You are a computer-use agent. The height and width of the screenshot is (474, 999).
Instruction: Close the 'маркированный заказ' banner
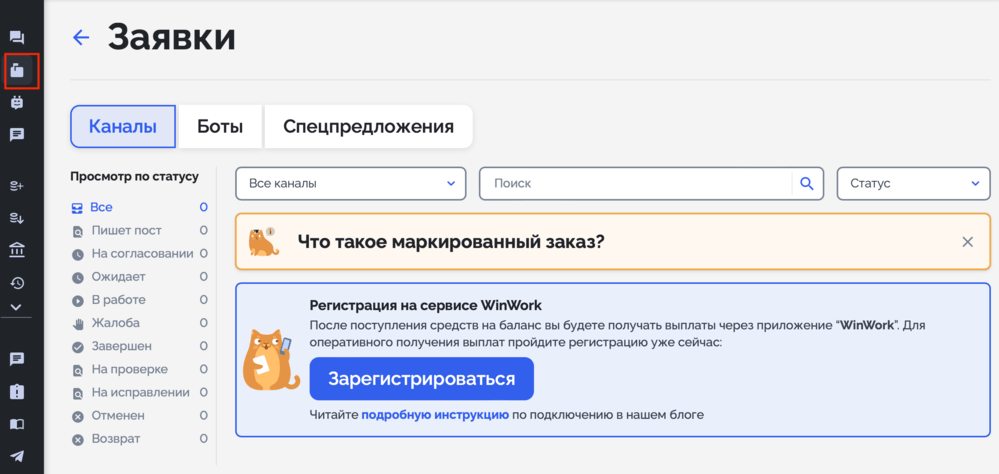click(x=967, y=241)
